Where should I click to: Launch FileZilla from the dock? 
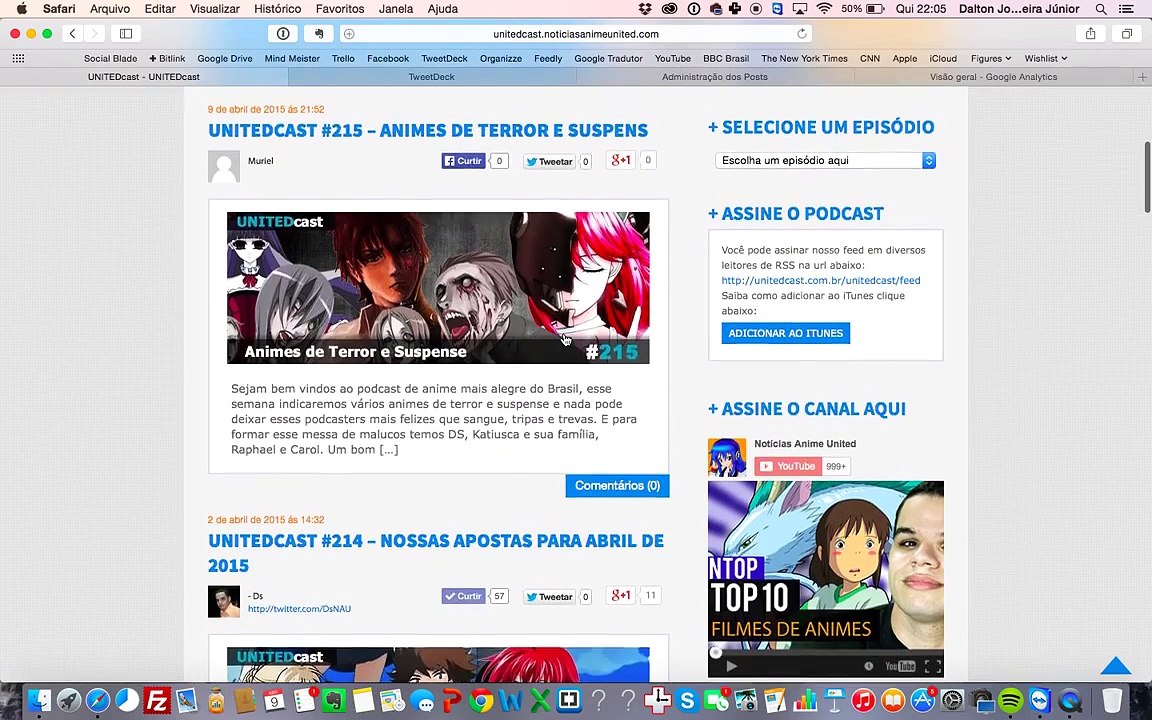click(157, 700)
